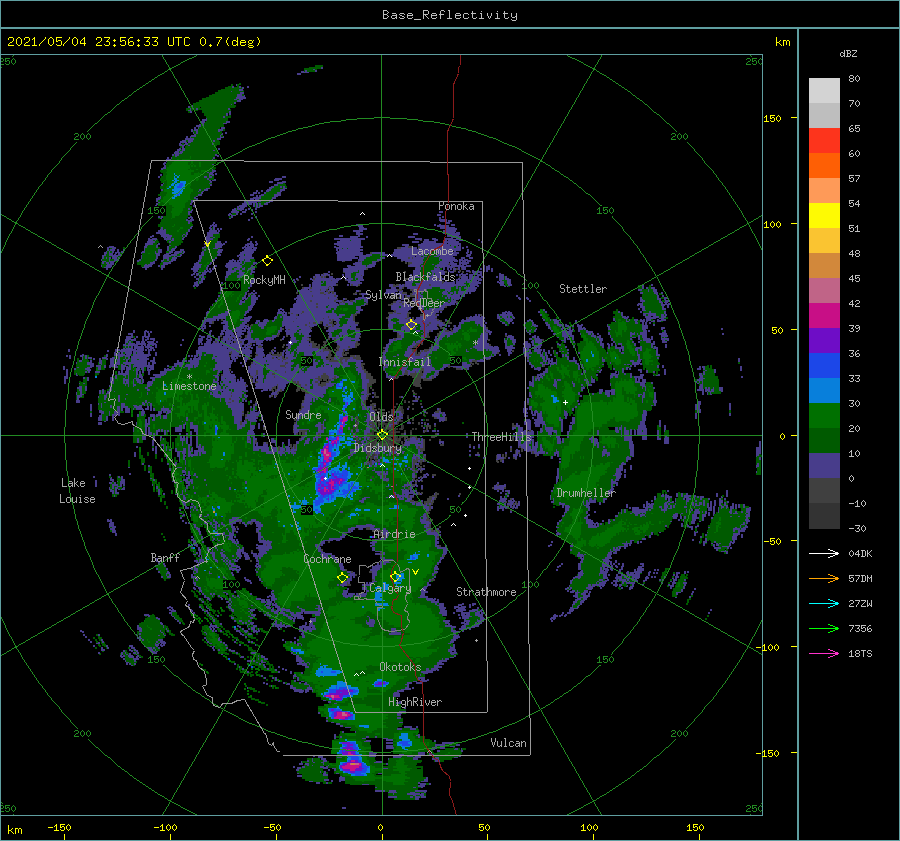This screenshot has width=900, height=841.
Task: Click the red 60 dBZ color swatch
Action: pos(824,141)
